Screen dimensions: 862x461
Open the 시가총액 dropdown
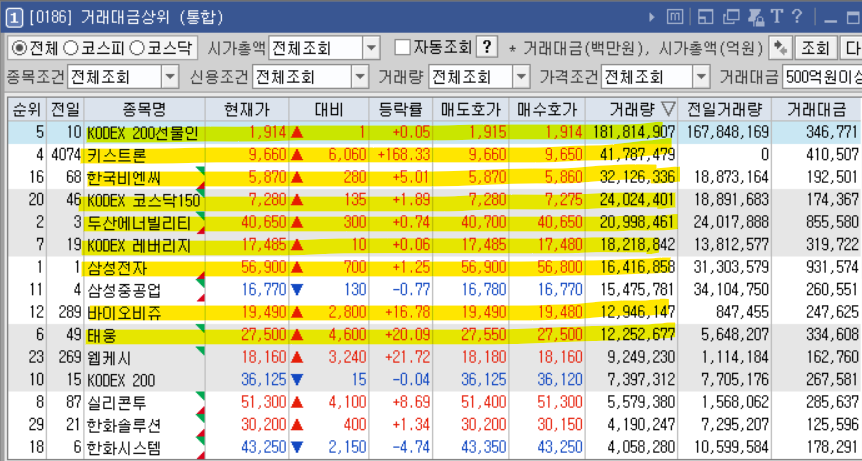tap(372, 48)
